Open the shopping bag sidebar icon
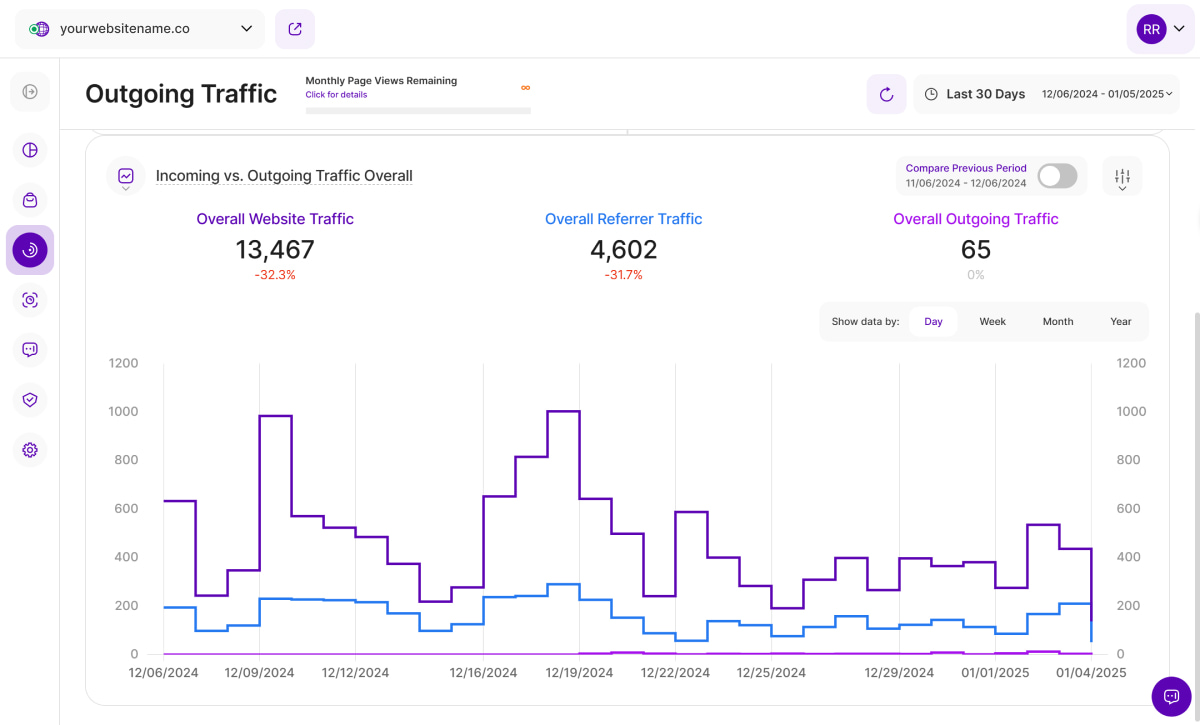The image size is (1200, 725). pos(30,200)
